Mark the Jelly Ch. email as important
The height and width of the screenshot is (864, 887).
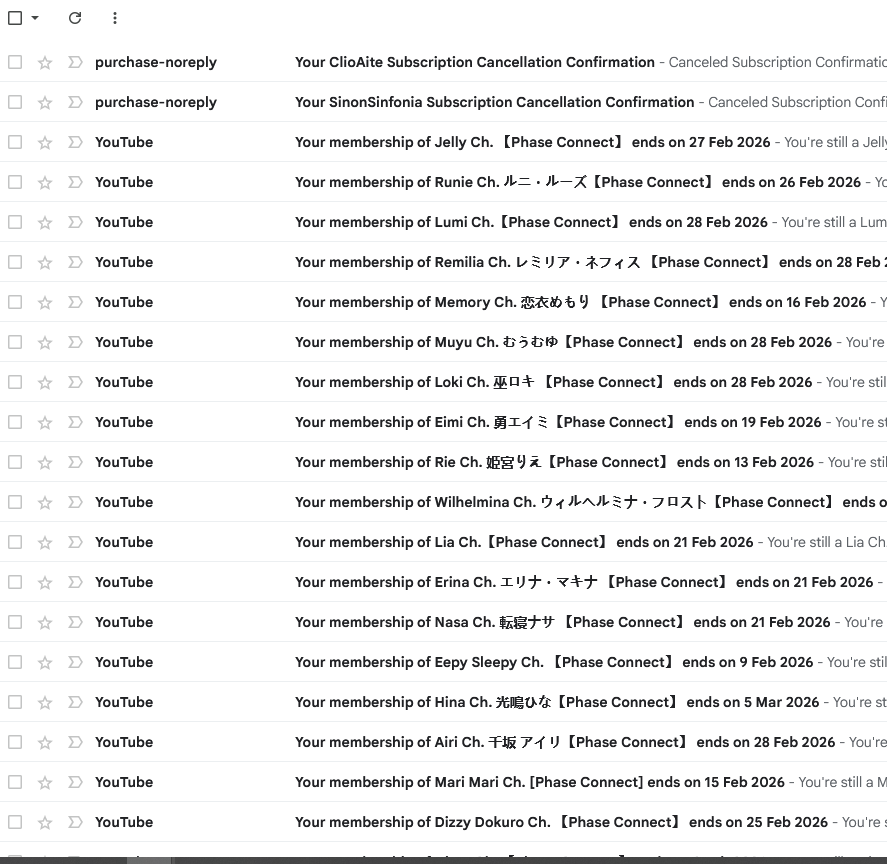pyautogui.click(x=75, y=142)
